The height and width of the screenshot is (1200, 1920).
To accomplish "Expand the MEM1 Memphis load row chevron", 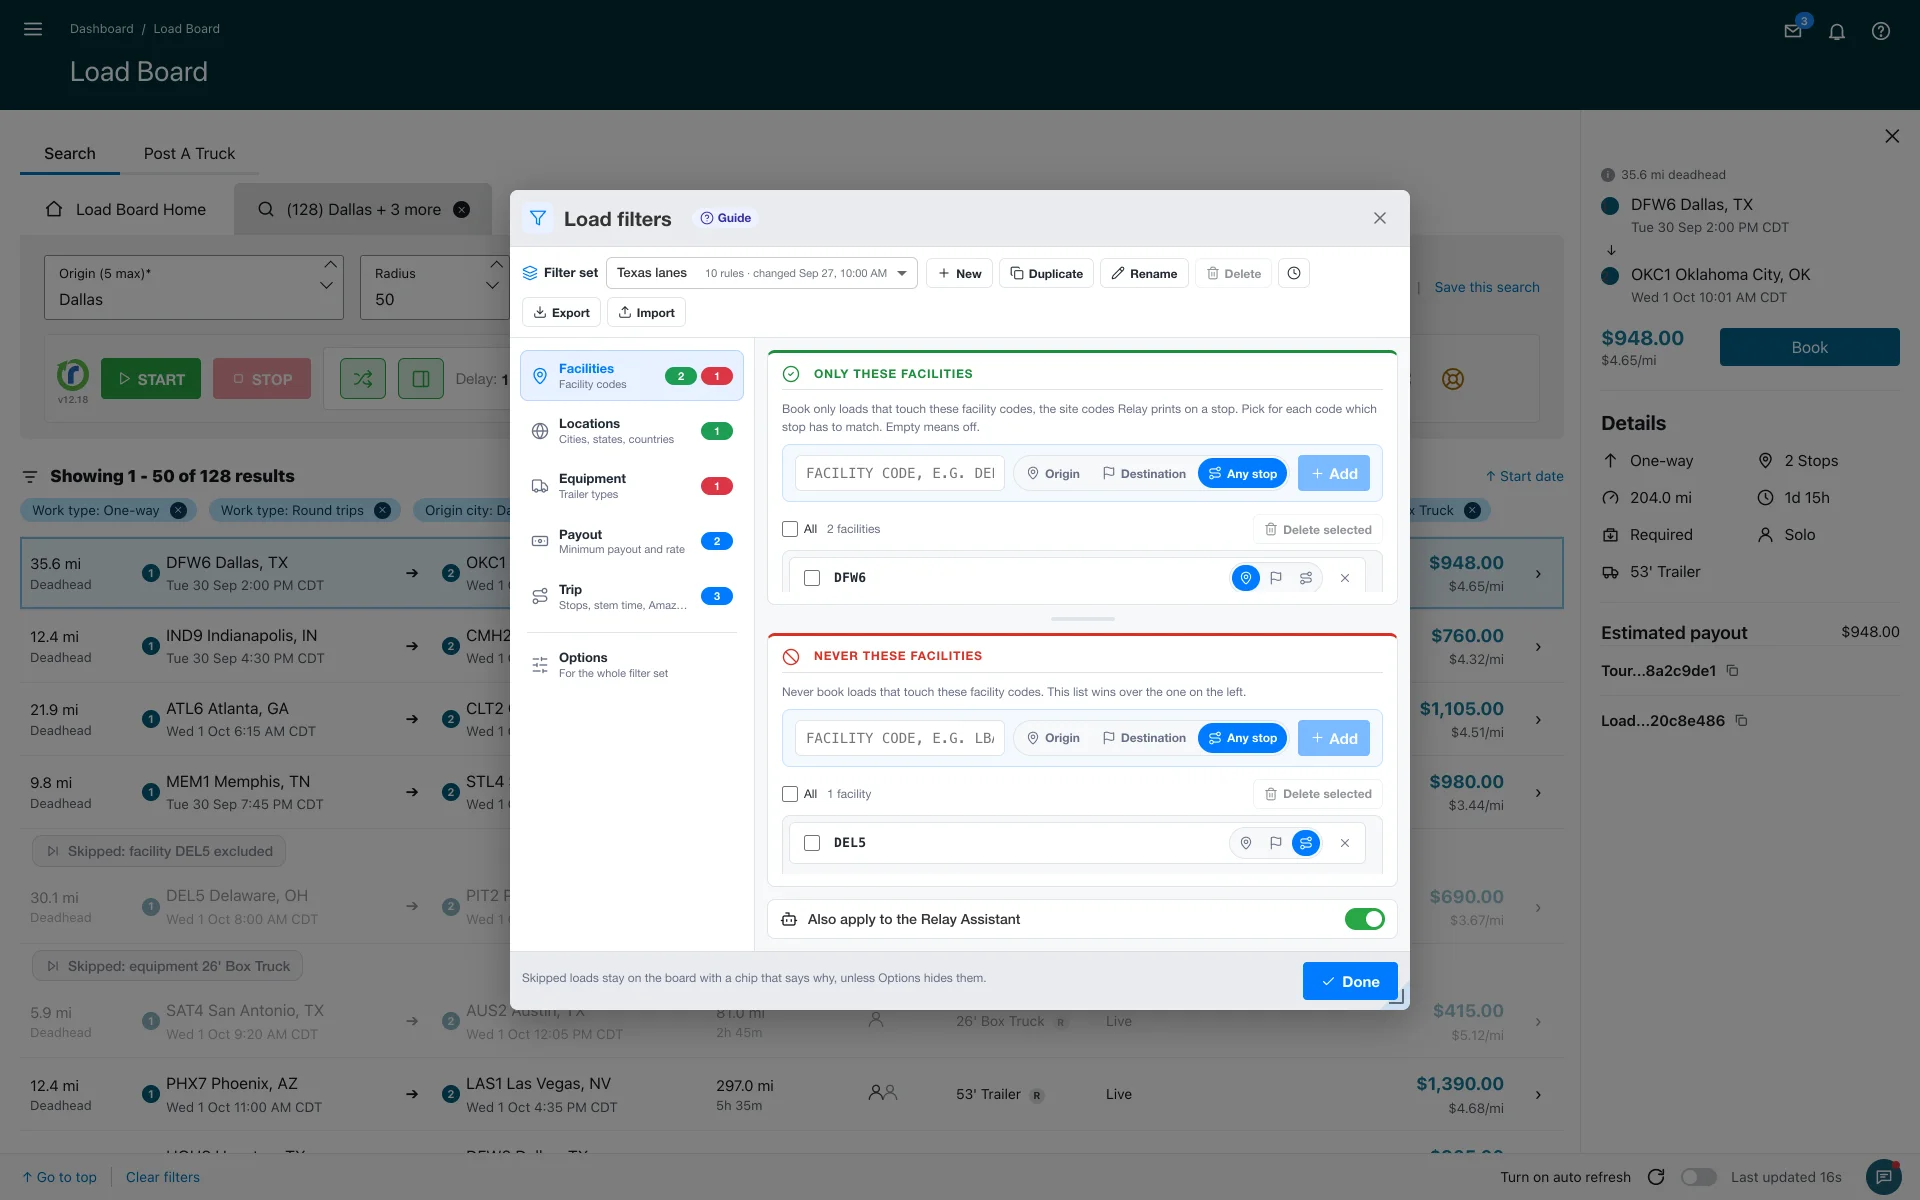I will tap(1538, 793).
